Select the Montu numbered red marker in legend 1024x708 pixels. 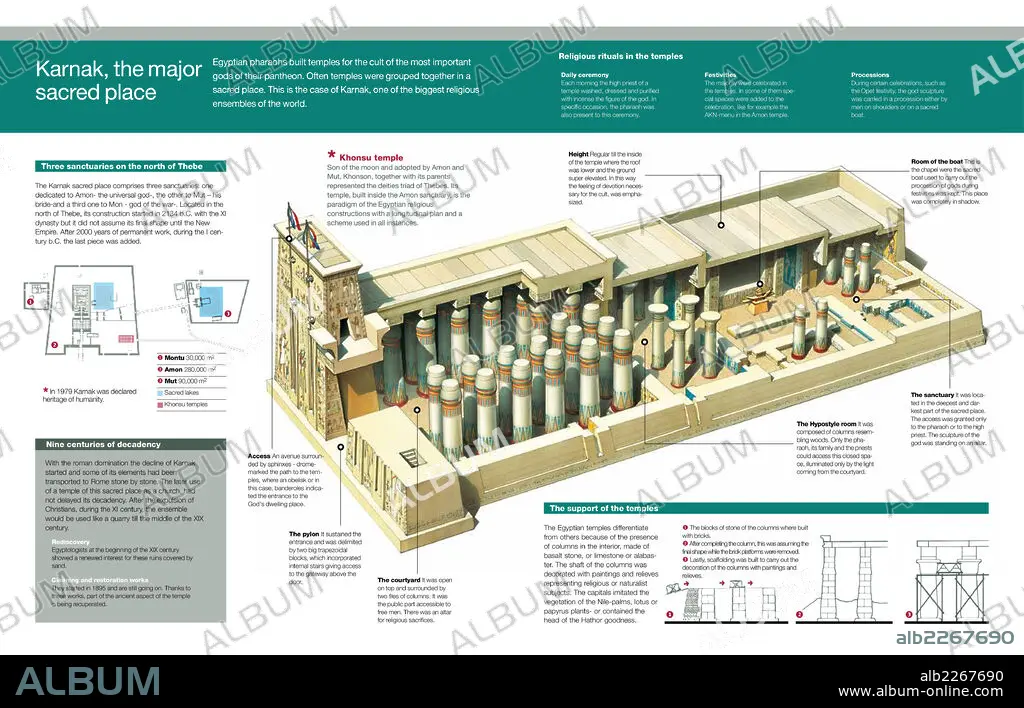160,358
